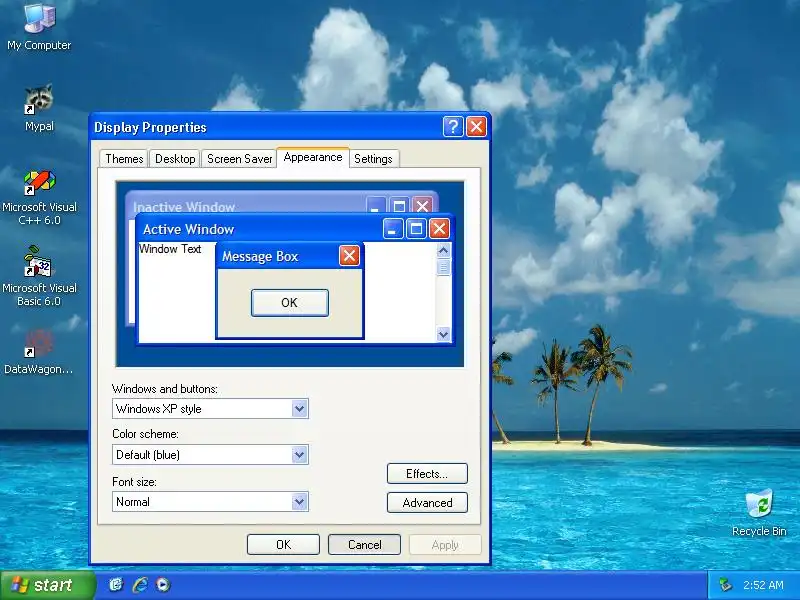
Task: Switch to the Screen Saver tab
Action: pyautogui.click(x=239, y=159)
